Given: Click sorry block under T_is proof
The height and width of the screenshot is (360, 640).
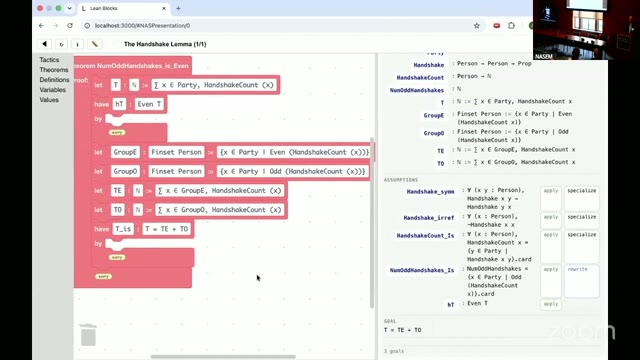Looking at the screenshot, I should pos(117,257).
